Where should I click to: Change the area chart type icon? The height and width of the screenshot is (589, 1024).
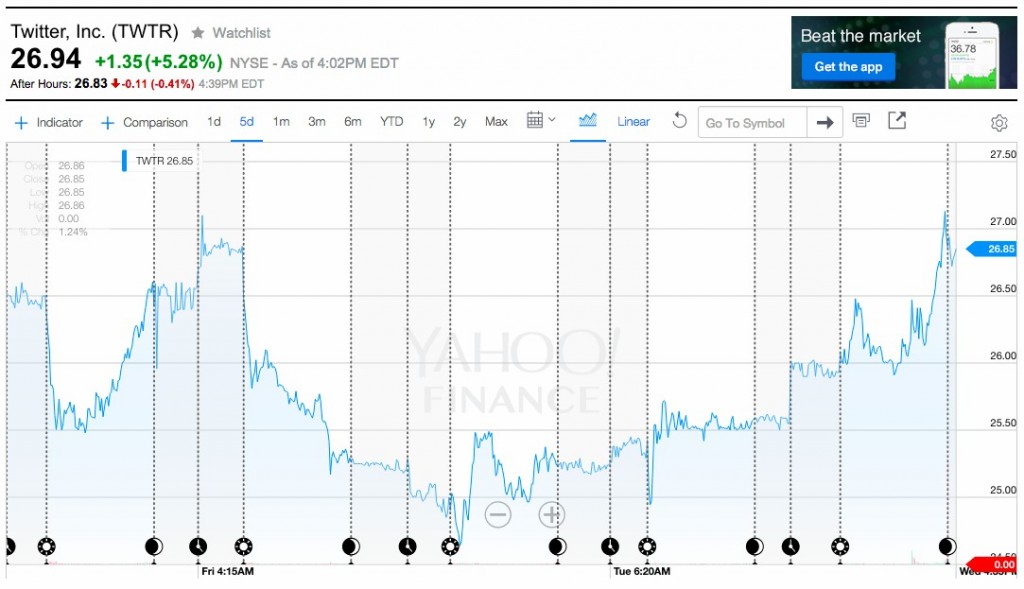pos(588,121)
